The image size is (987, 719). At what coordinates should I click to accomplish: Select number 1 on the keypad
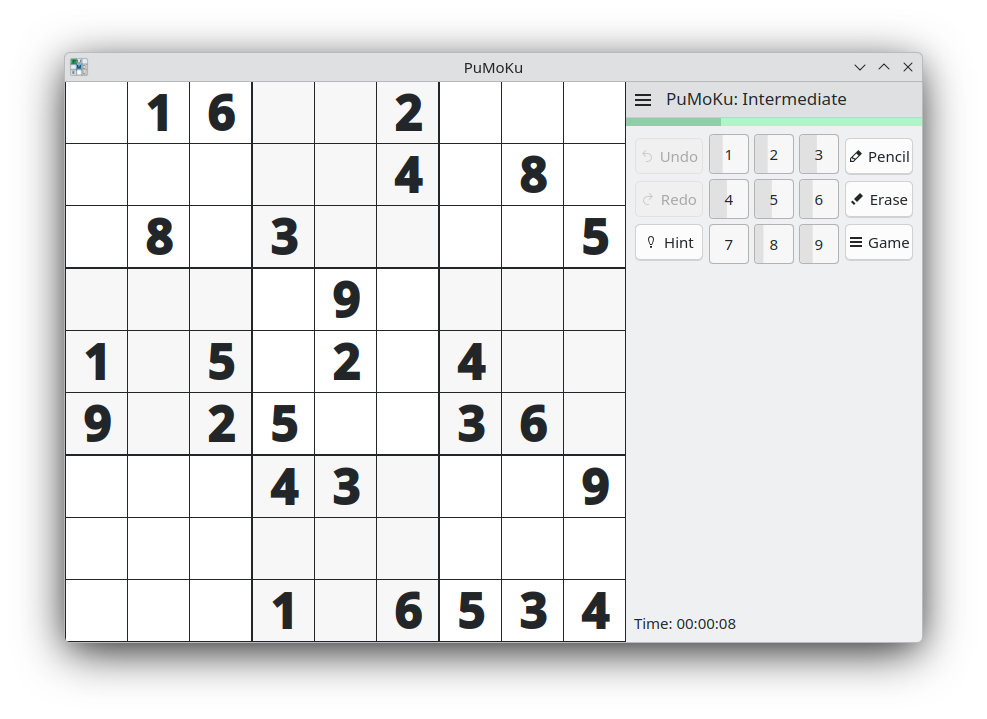click(x=728, y=155)
